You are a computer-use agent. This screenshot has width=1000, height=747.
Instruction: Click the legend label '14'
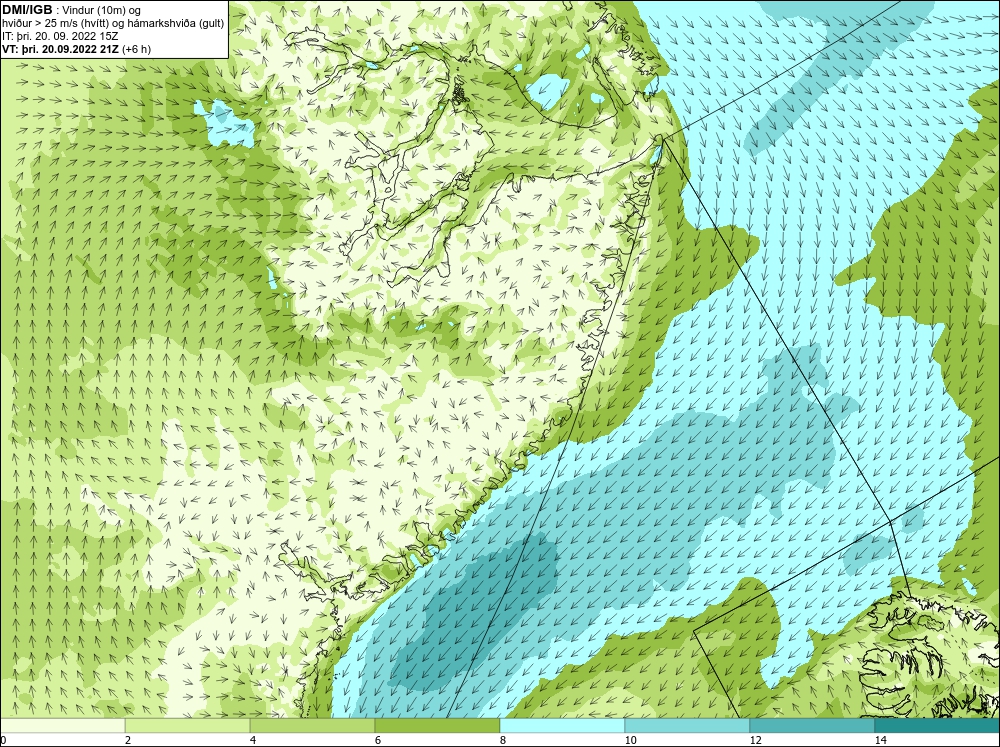click(880, 740)
